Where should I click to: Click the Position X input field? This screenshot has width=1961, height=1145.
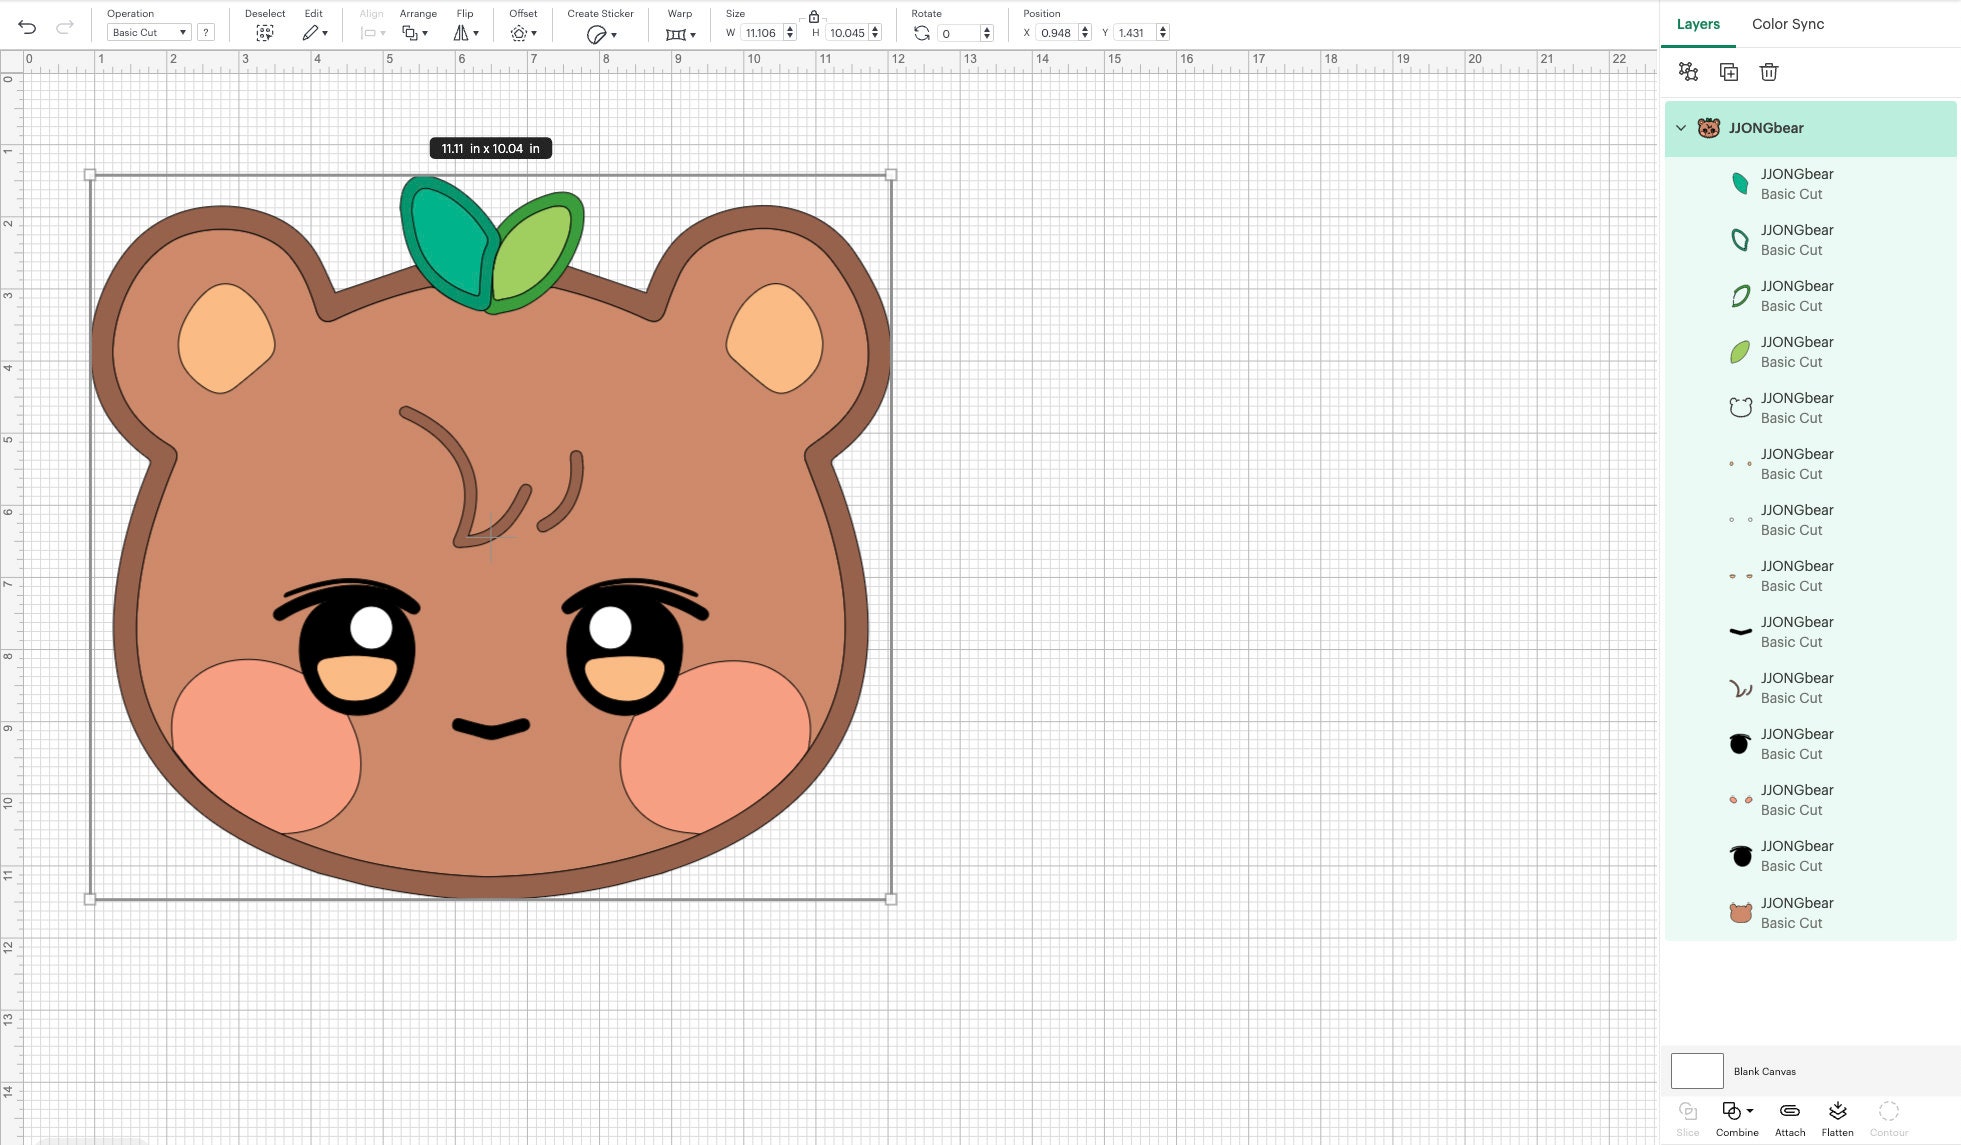[1056, 33]
